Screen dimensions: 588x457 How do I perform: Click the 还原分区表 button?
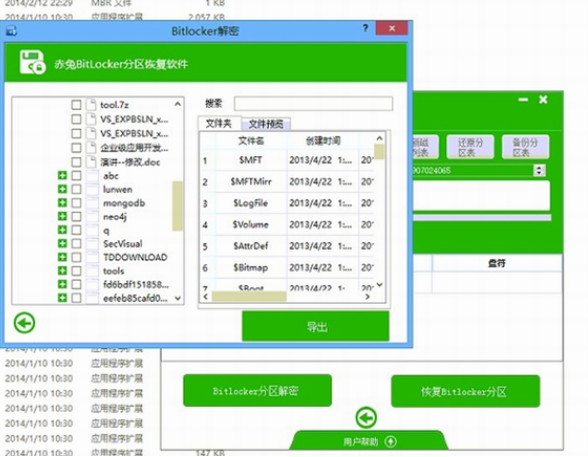(470, 147)
